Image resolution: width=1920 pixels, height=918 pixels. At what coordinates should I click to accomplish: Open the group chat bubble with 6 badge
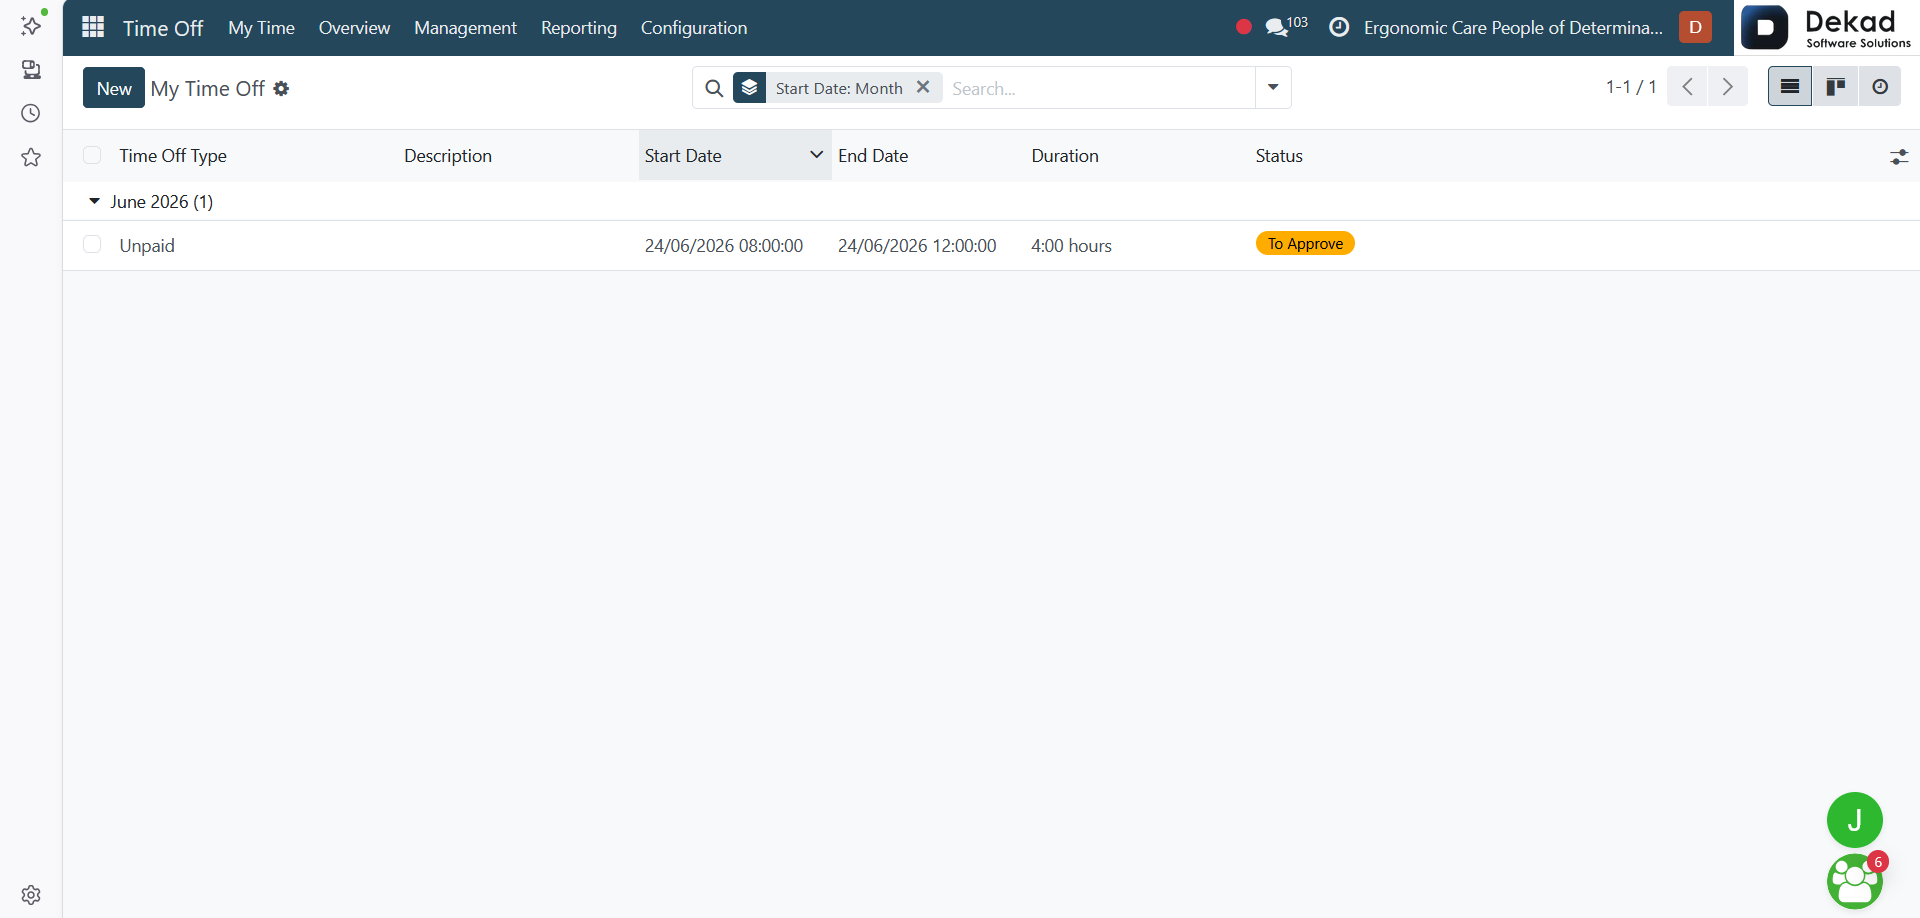[x=1855, y=881]
